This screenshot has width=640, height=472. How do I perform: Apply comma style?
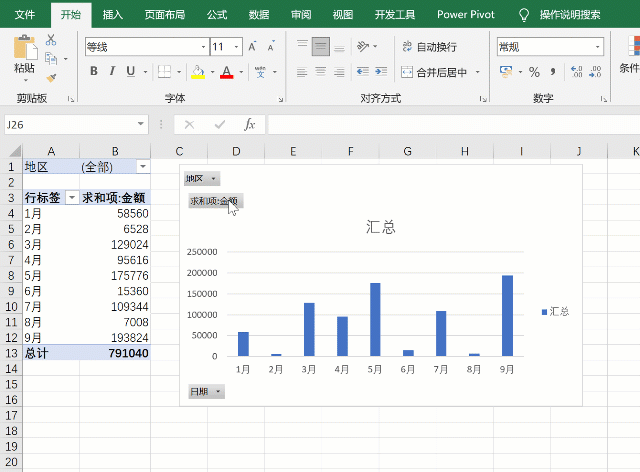tap(553, 72)
